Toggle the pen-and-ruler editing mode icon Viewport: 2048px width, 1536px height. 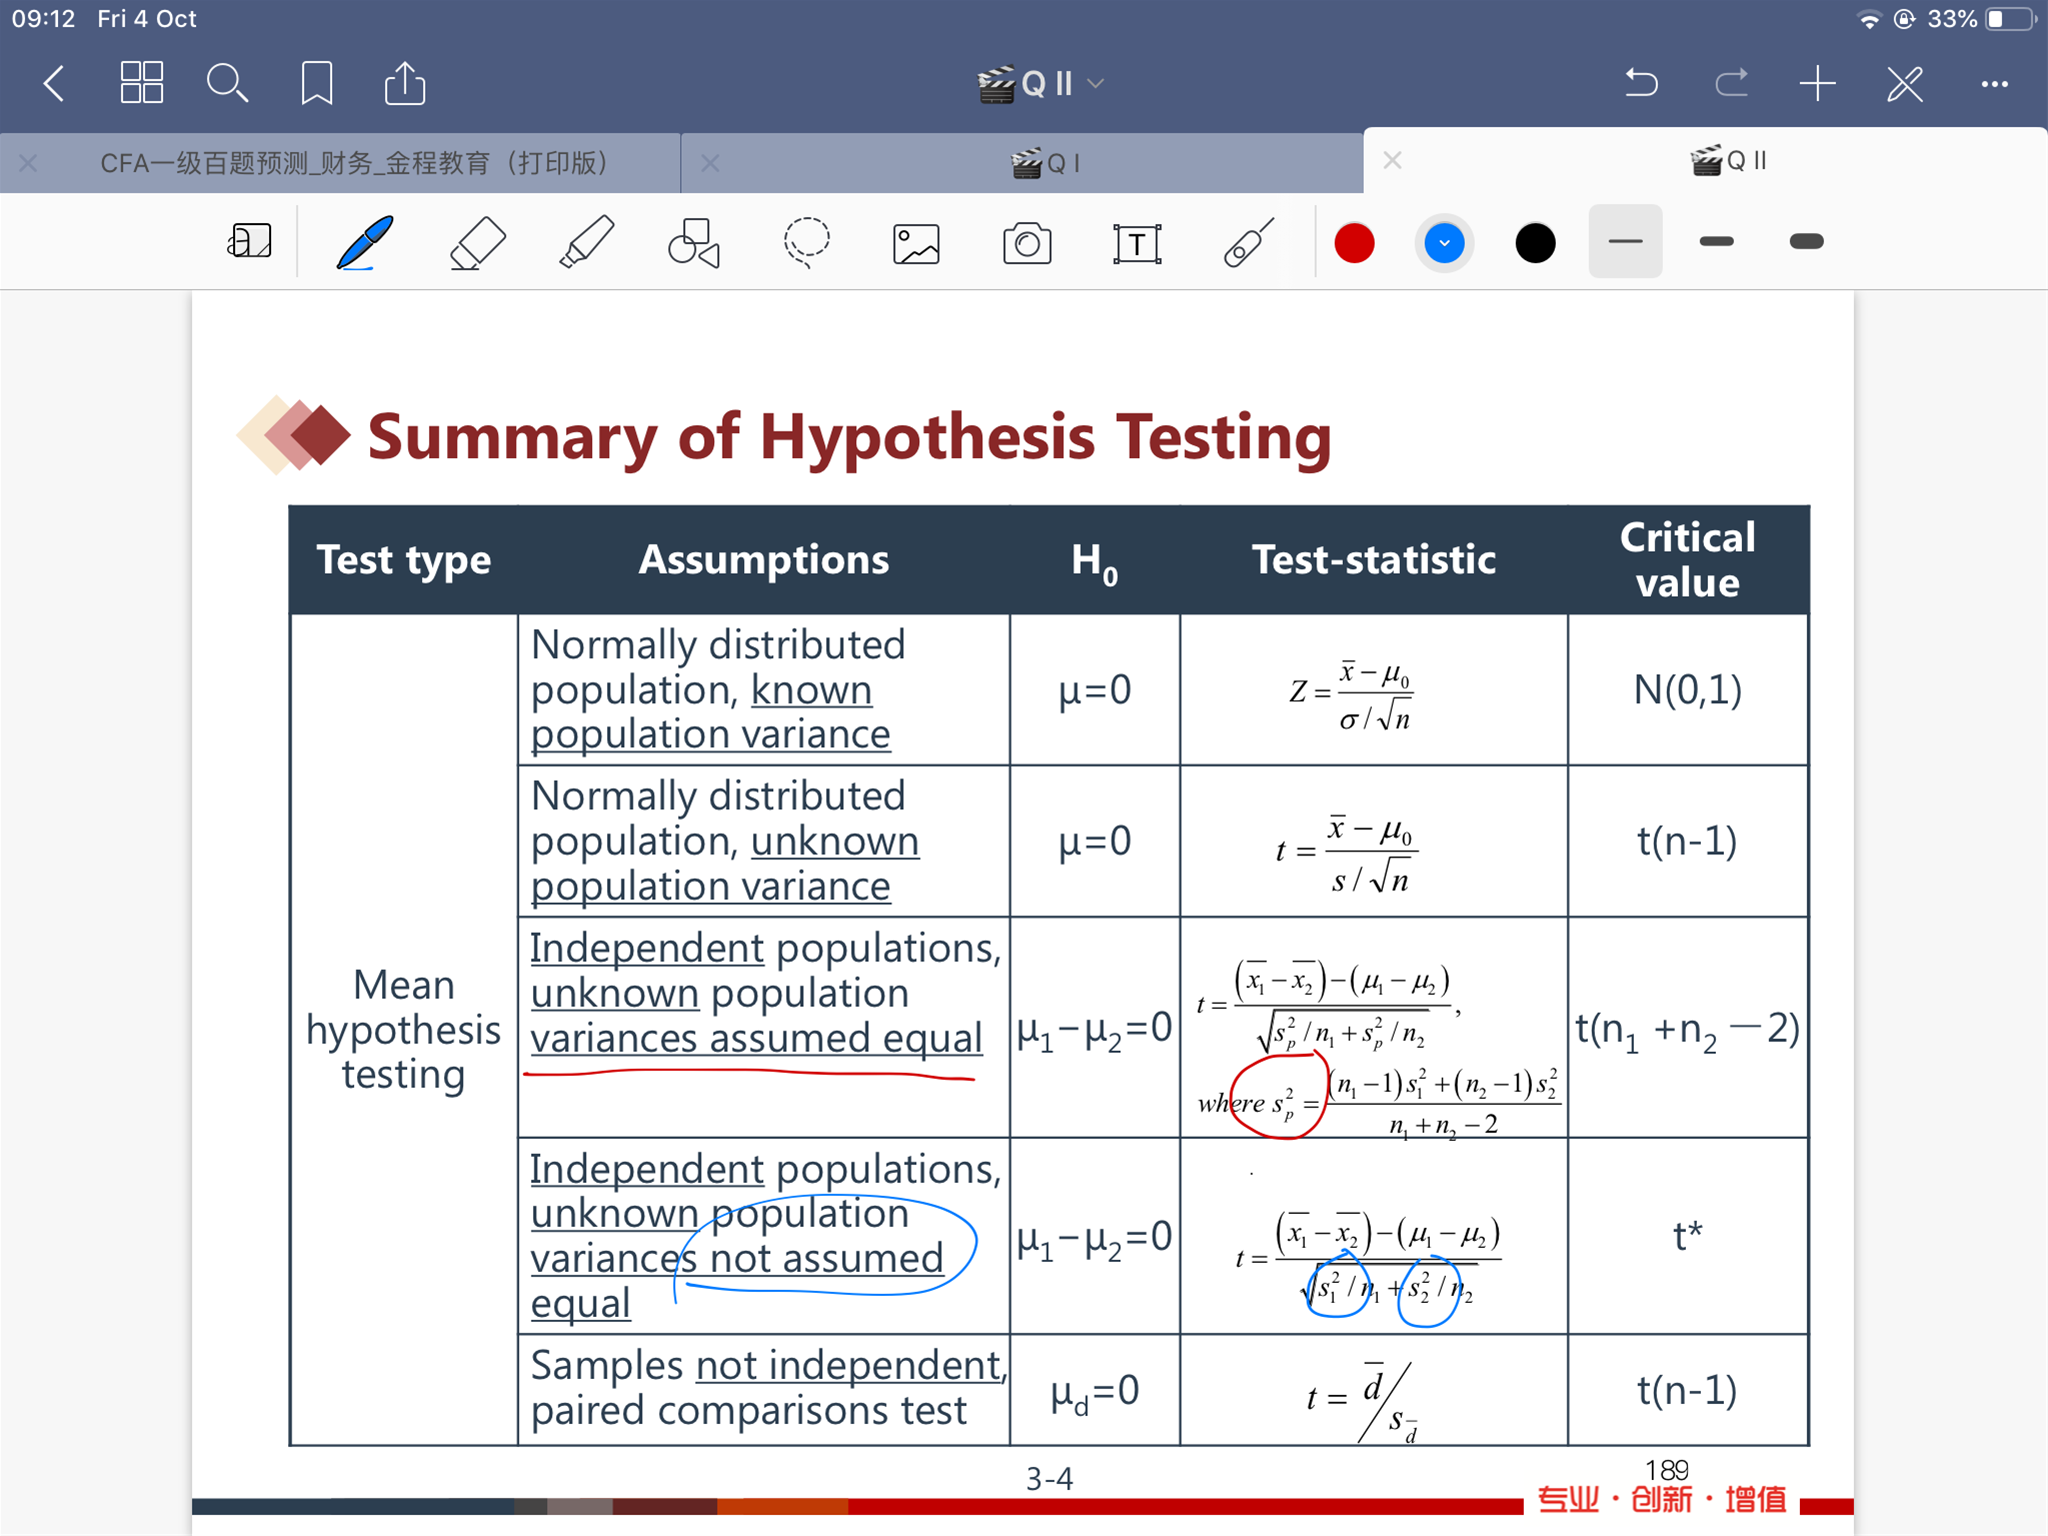click(x=1905, y=84)
